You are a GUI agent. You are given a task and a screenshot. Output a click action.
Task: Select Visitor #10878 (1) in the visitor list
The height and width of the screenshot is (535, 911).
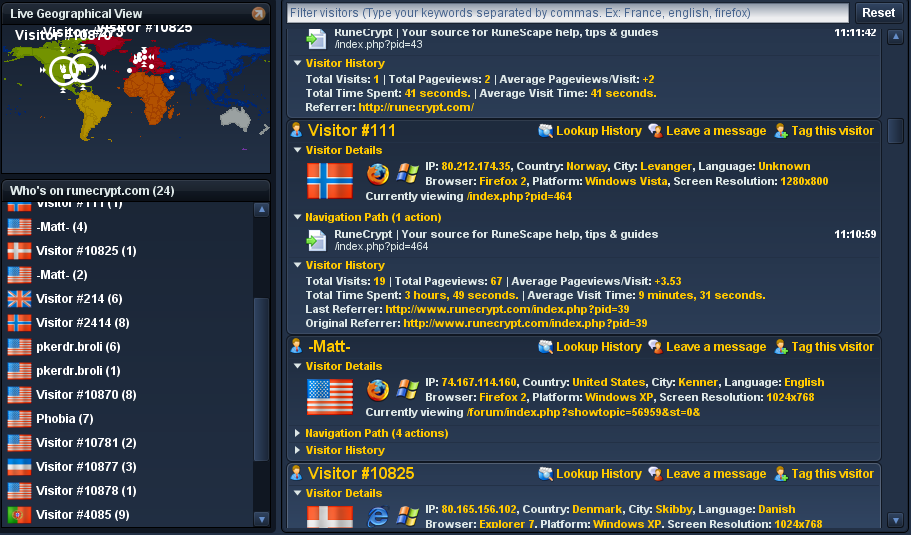[130, 490]
